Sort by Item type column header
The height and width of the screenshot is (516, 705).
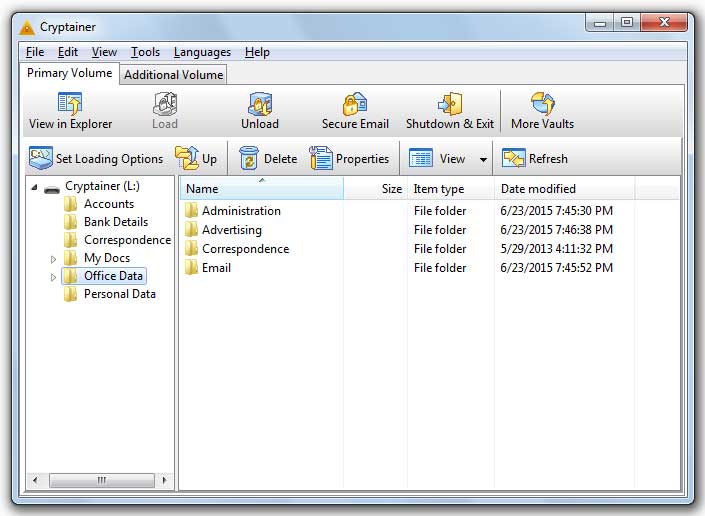point(451,189)
